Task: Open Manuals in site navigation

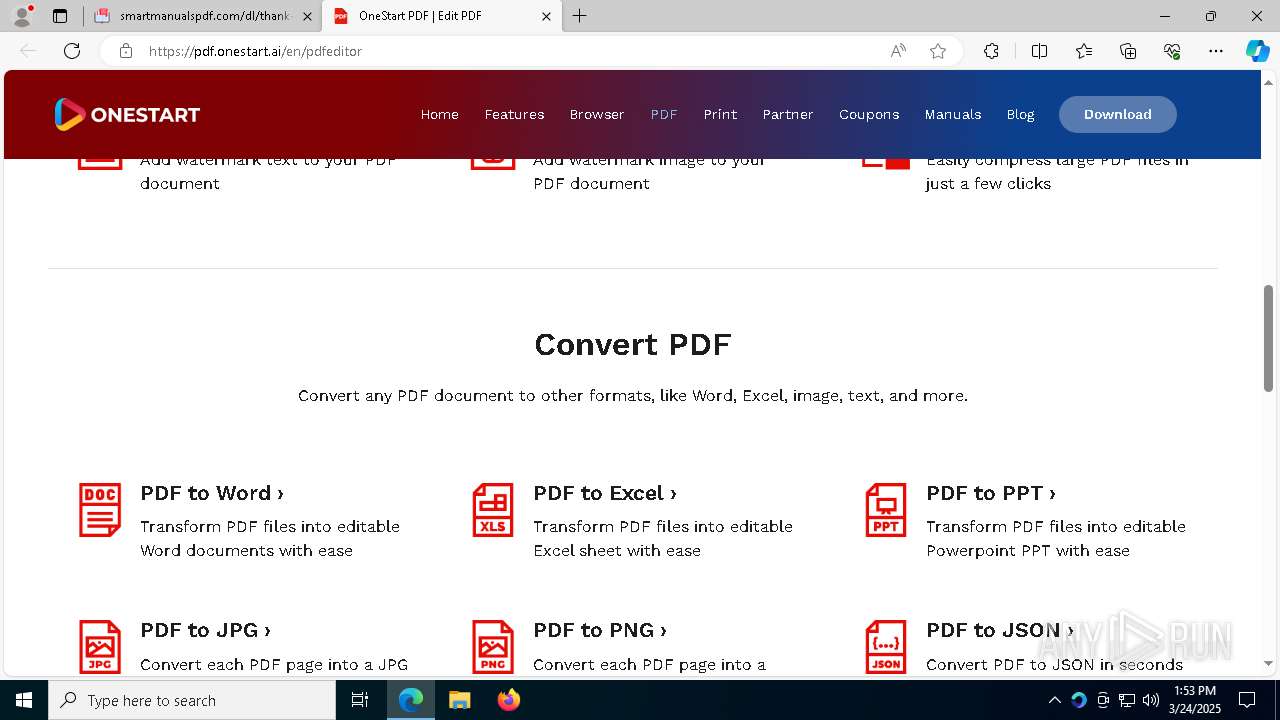Action: click(x=952, y=114)
